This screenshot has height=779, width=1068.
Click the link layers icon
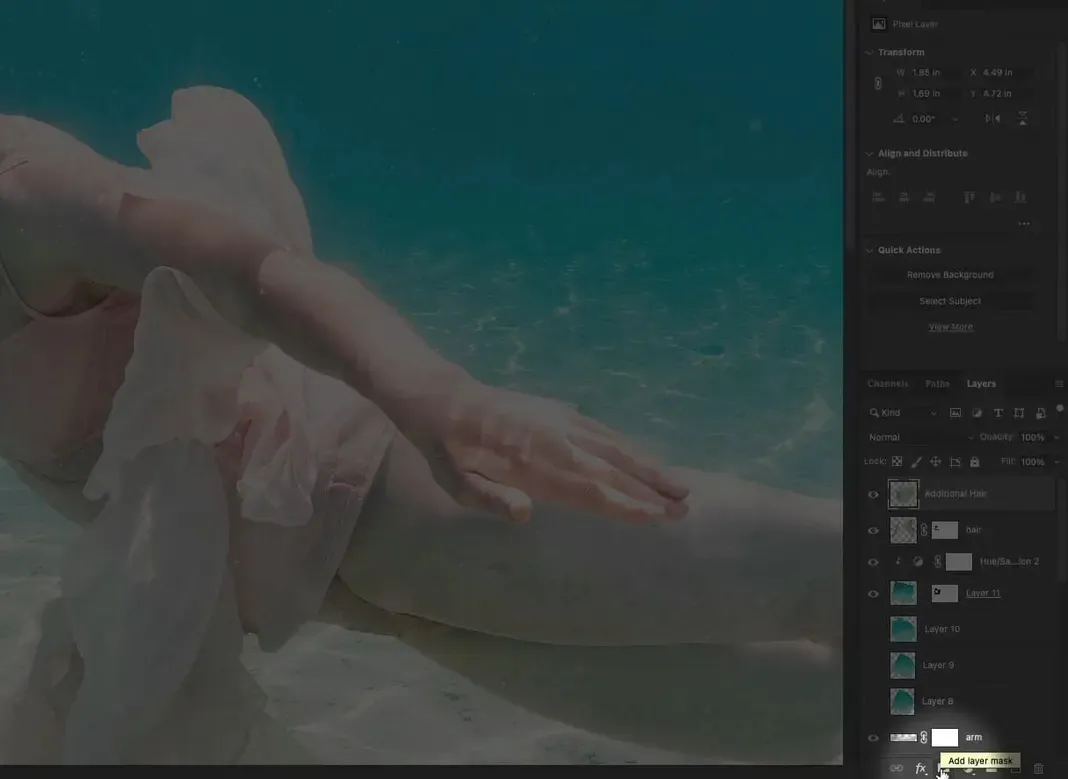point(897,768)
